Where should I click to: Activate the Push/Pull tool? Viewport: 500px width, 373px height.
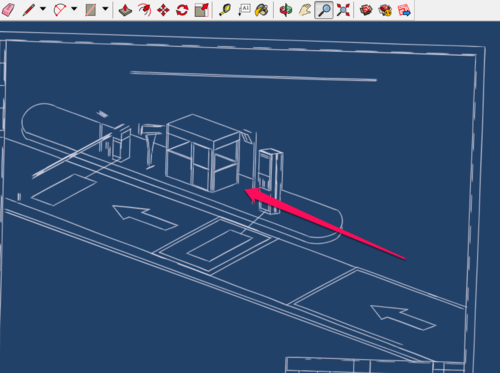point(125,10)
